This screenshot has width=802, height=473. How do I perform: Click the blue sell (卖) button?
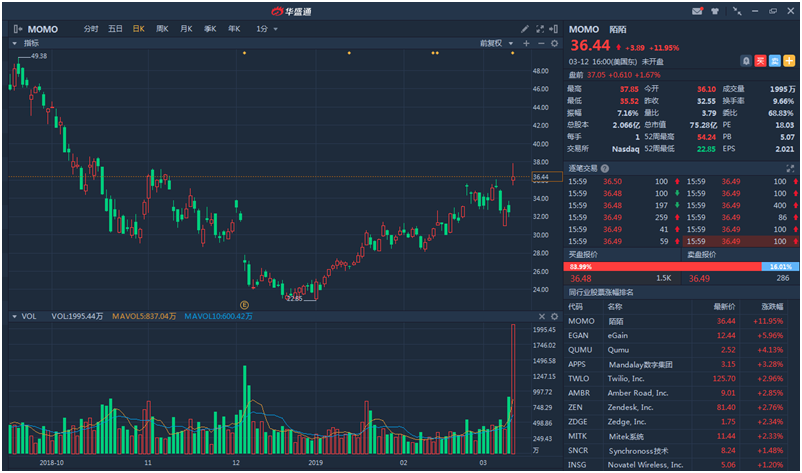tap(774, 61)
